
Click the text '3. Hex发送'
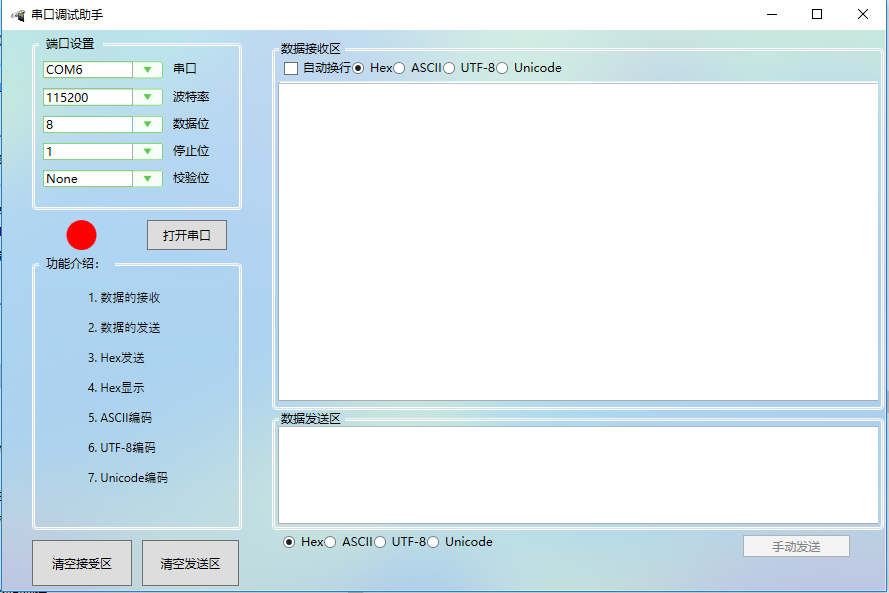(x=116, y=358)
